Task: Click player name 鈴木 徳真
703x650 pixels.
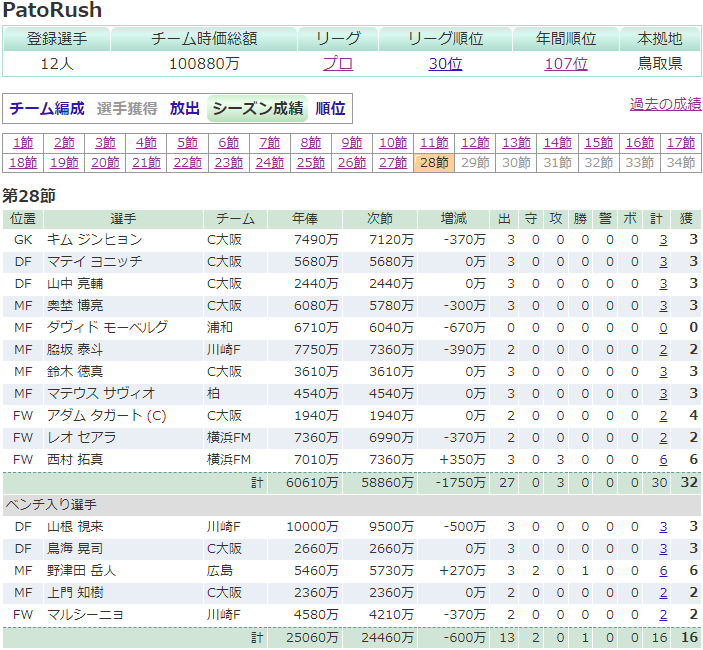Action: 75,372
